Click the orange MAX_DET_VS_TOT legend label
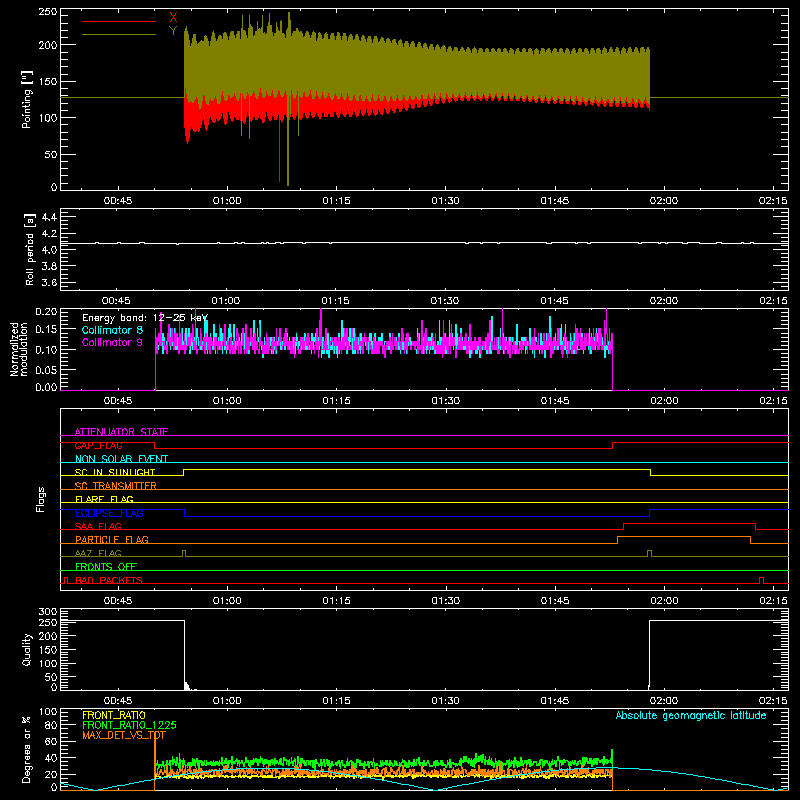 tap(124, 735)
